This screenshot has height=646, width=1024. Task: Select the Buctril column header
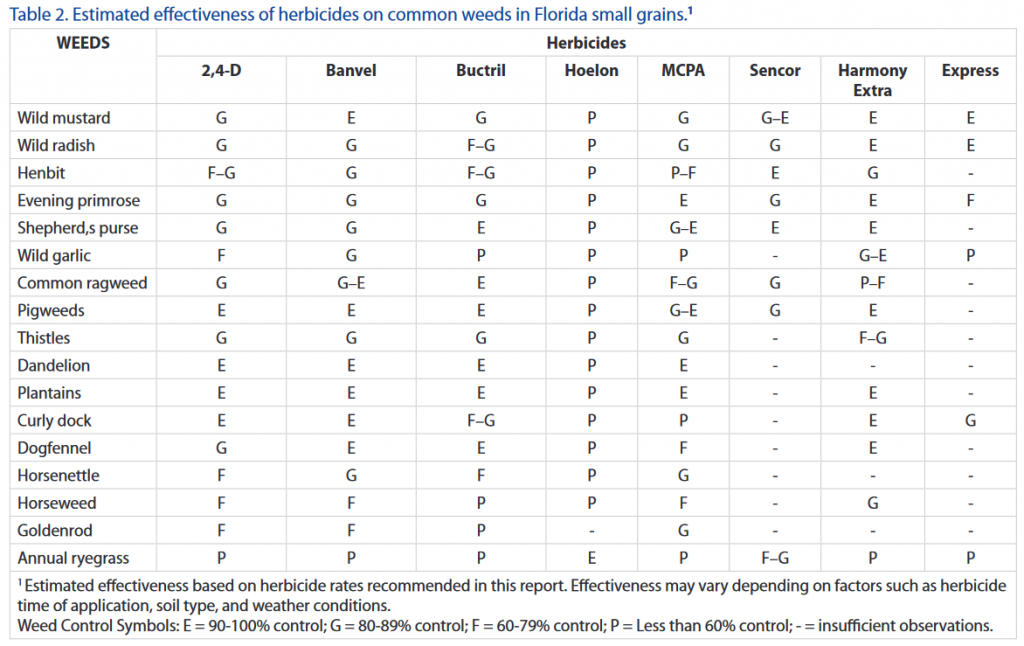pos(480,71)
